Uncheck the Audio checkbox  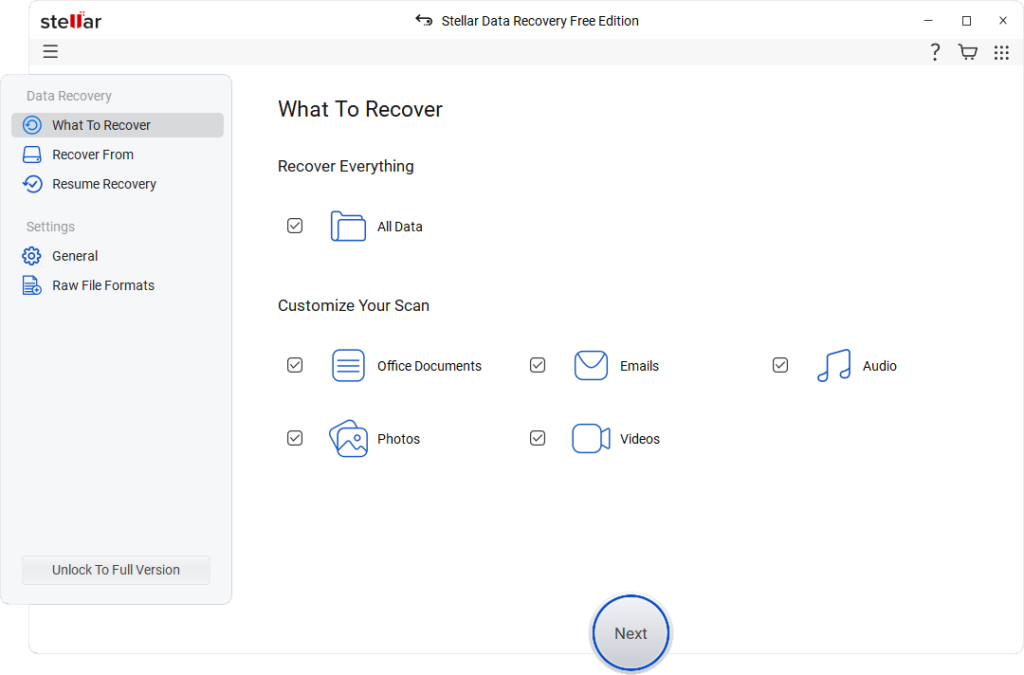[781, 366]
